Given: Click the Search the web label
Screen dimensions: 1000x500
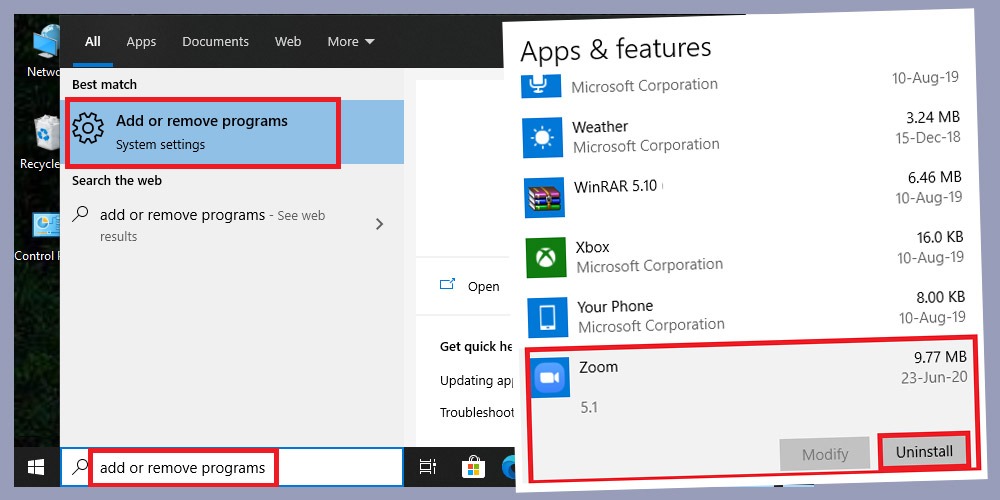Looking at the screenshot, I should [117, 180].
